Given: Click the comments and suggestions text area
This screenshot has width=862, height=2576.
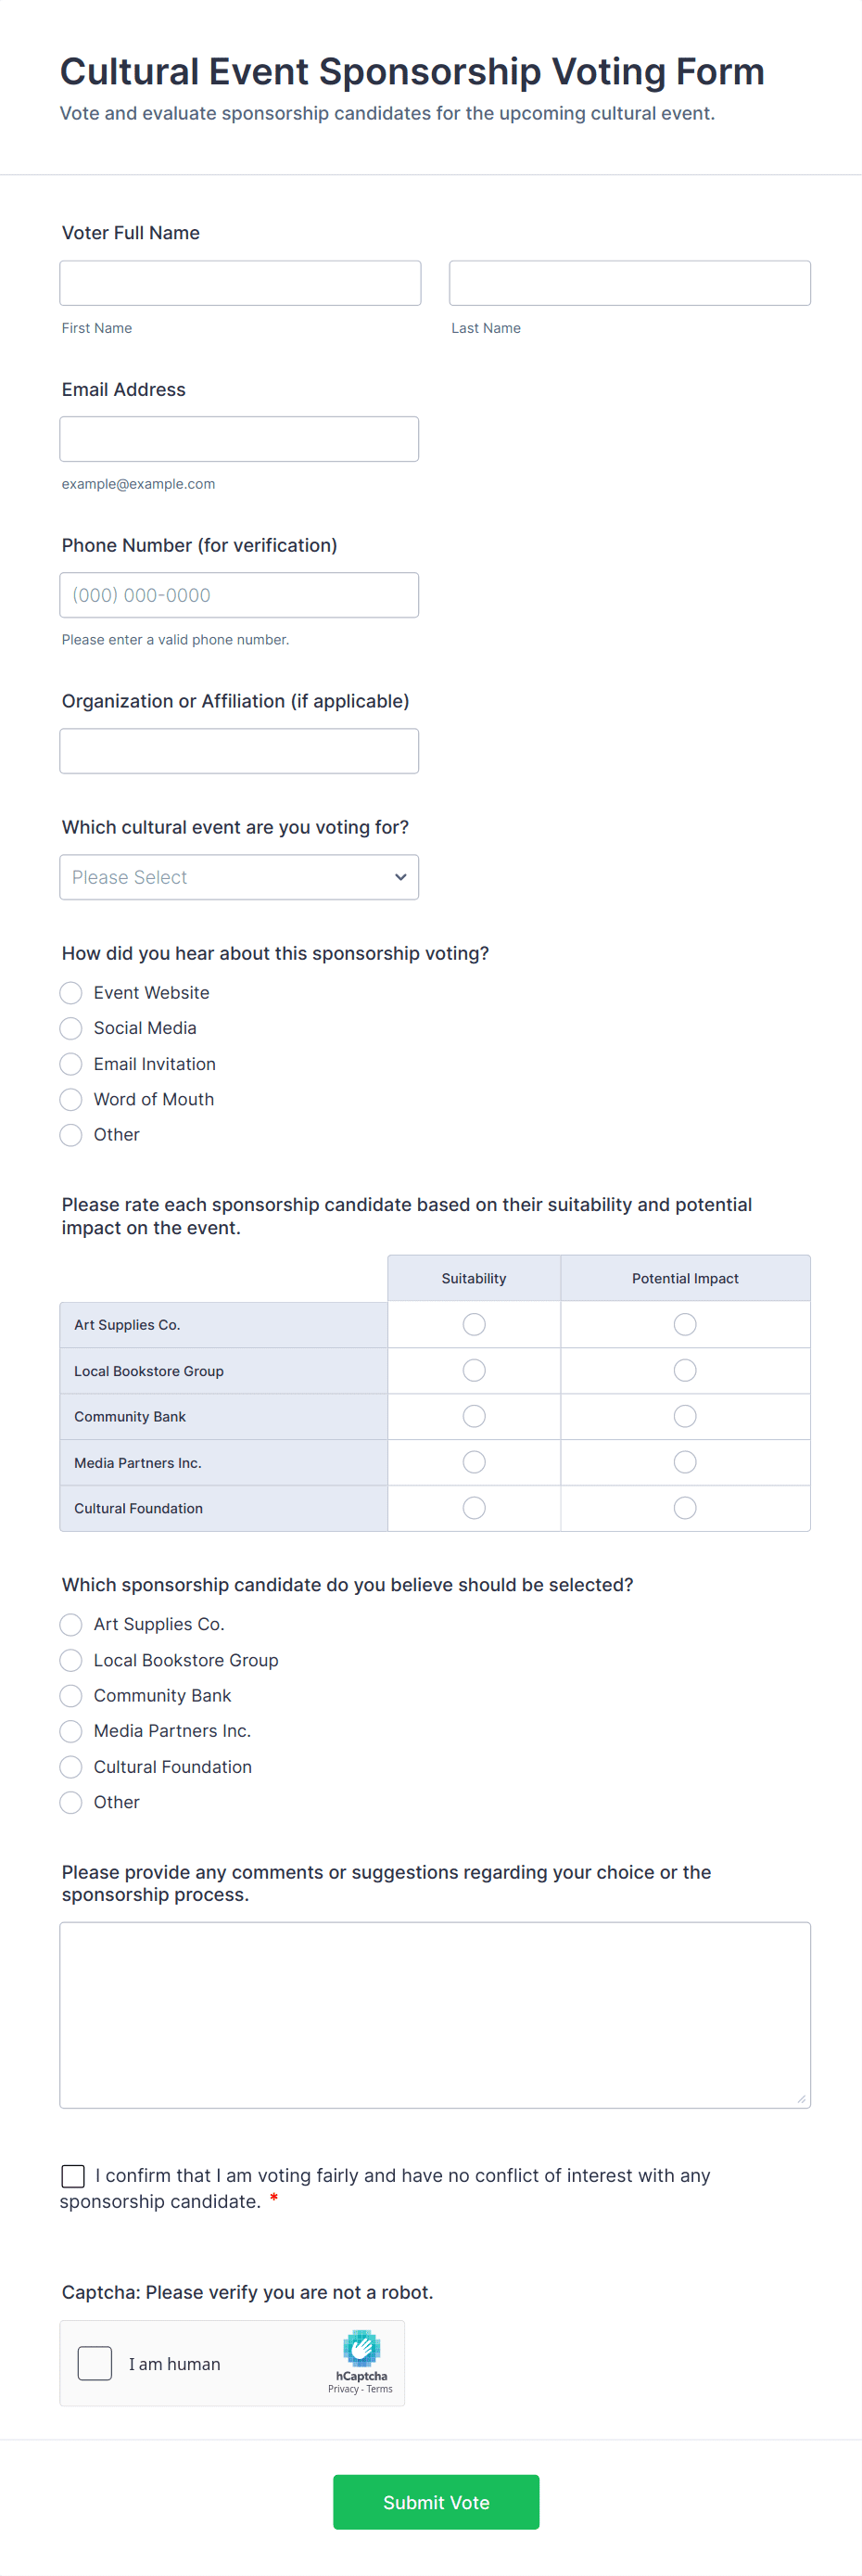Looking at the screenshot, I should 435,2014.
